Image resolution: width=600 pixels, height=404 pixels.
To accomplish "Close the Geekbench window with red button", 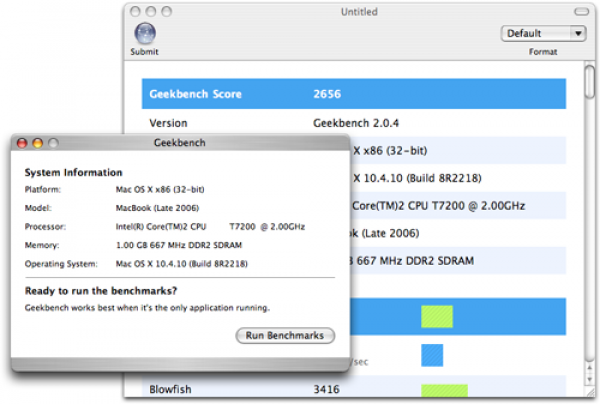I will coord(22,143).
